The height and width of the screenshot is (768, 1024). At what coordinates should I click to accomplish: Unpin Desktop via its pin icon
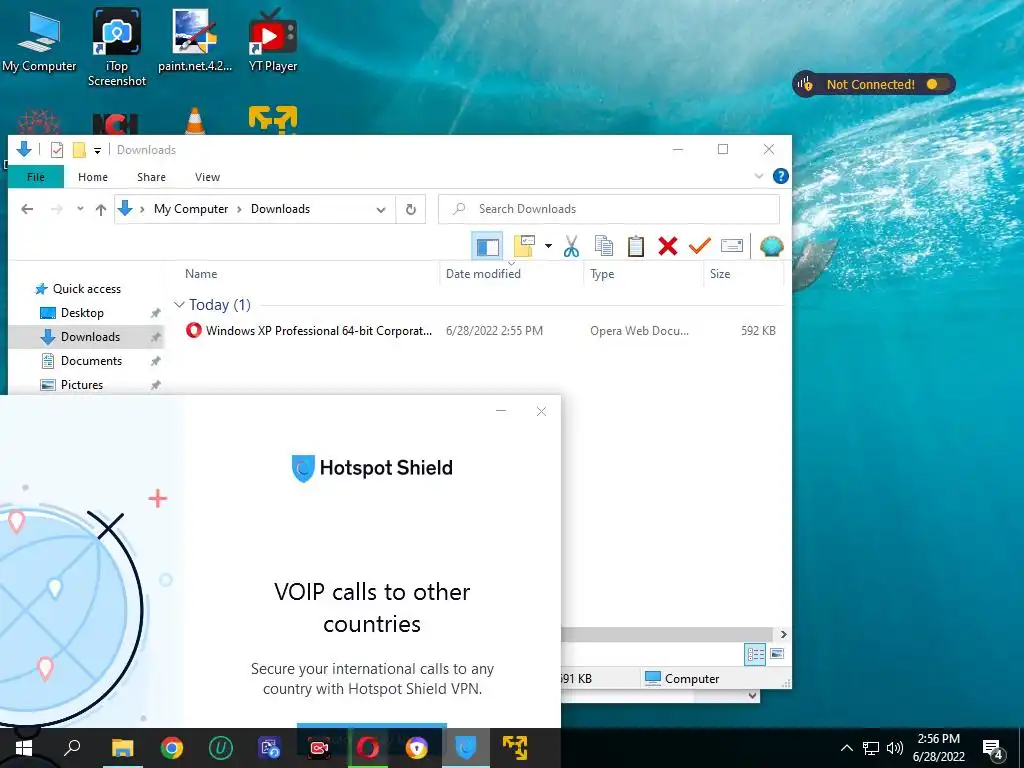155,313
